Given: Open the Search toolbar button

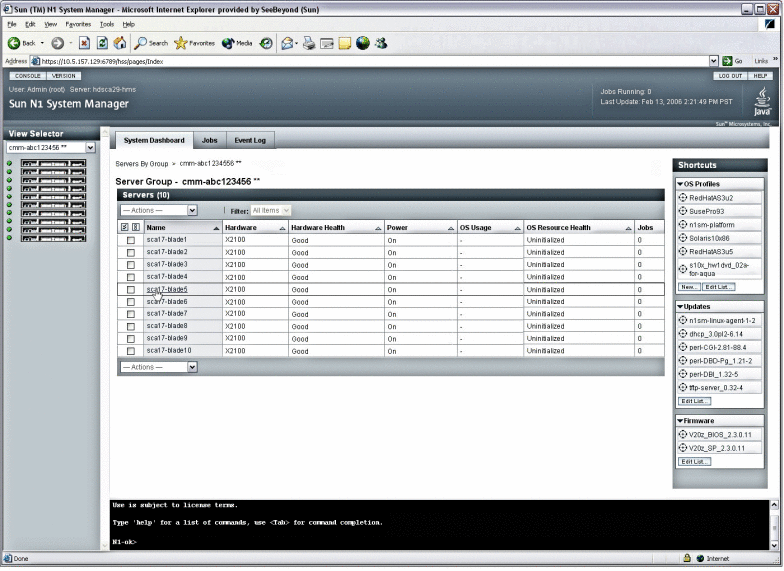Looking at the screenshot, I should 151,44.
